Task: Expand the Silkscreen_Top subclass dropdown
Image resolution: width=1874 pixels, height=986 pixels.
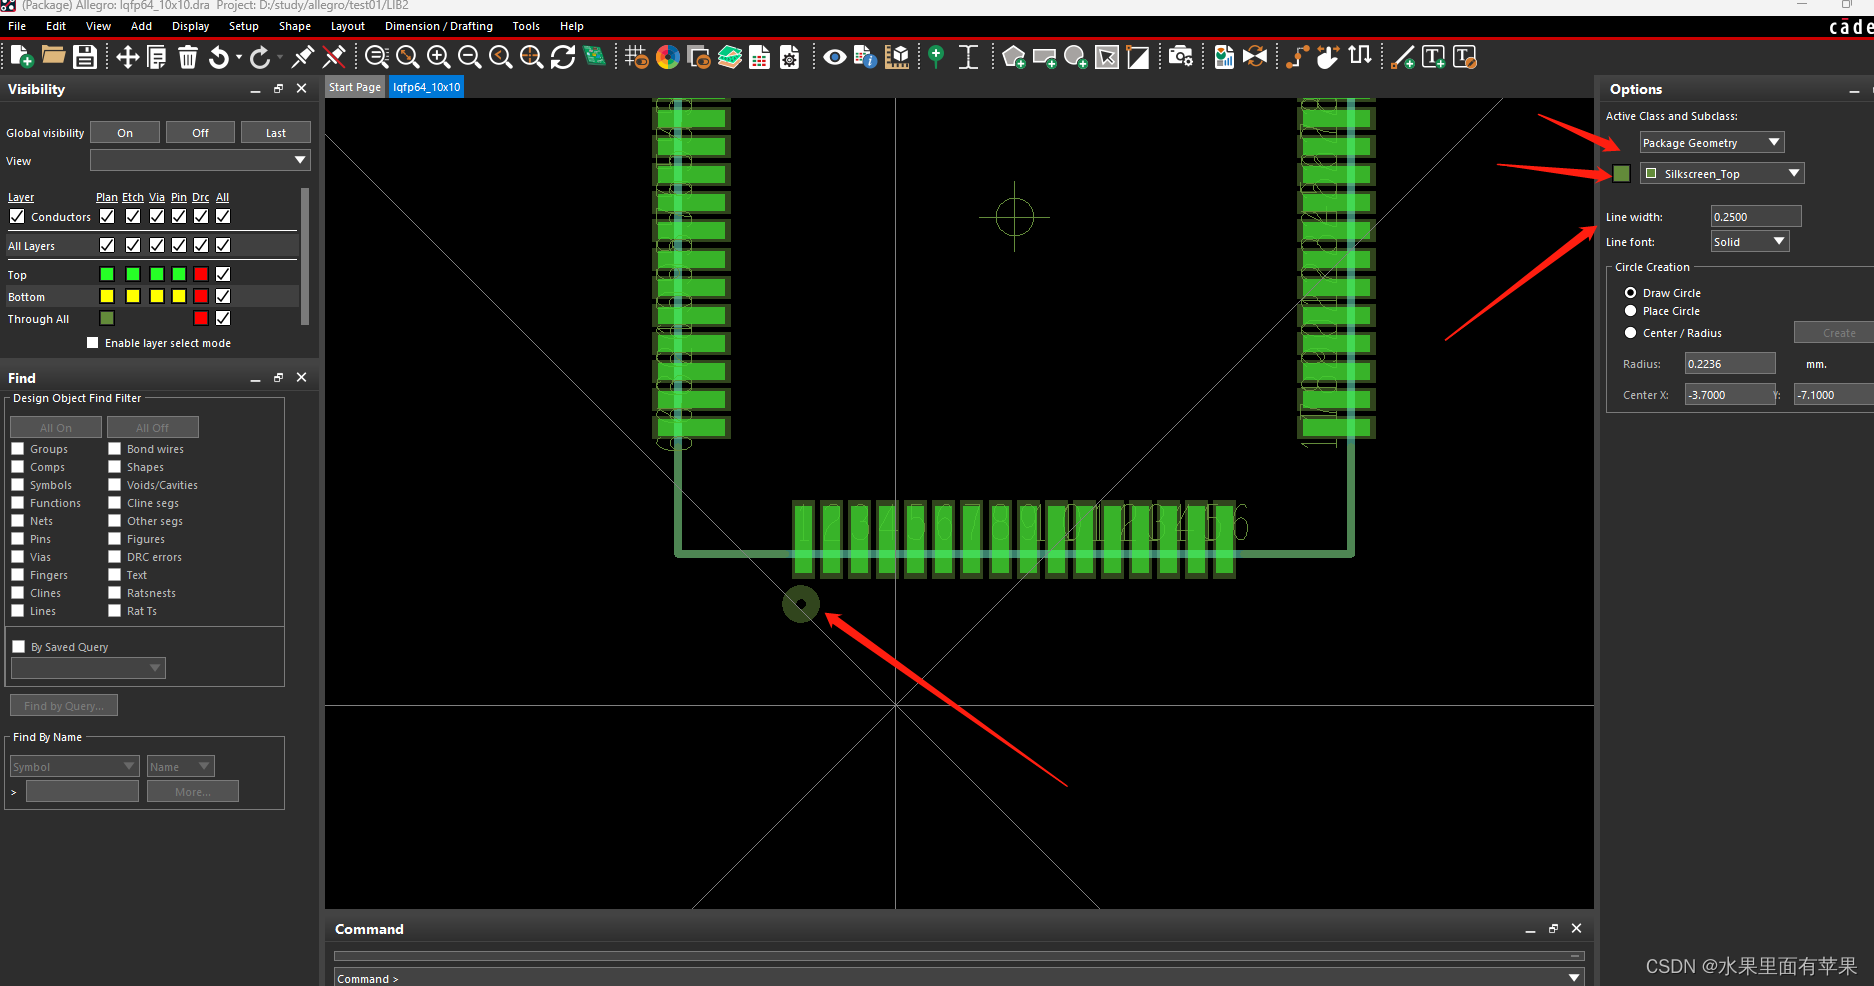Action: pos(1721,174)
